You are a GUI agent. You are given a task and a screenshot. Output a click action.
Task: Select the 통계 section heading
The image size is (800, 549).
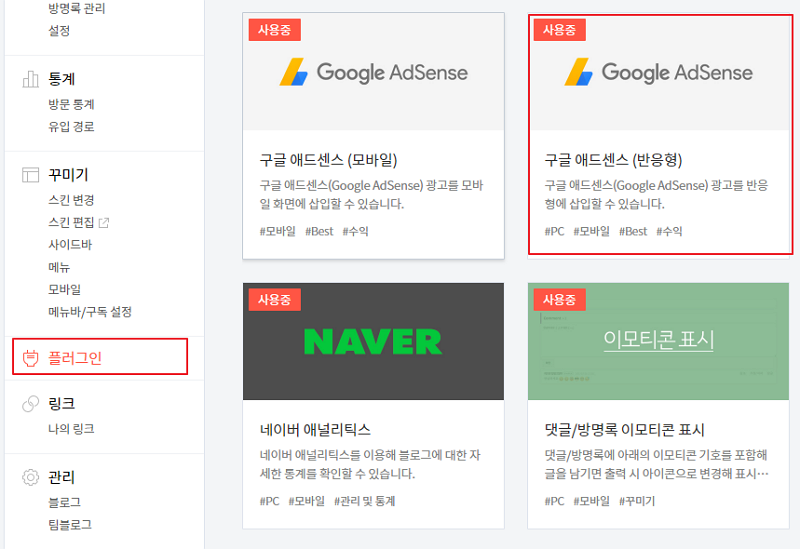[x=62, y=79]
